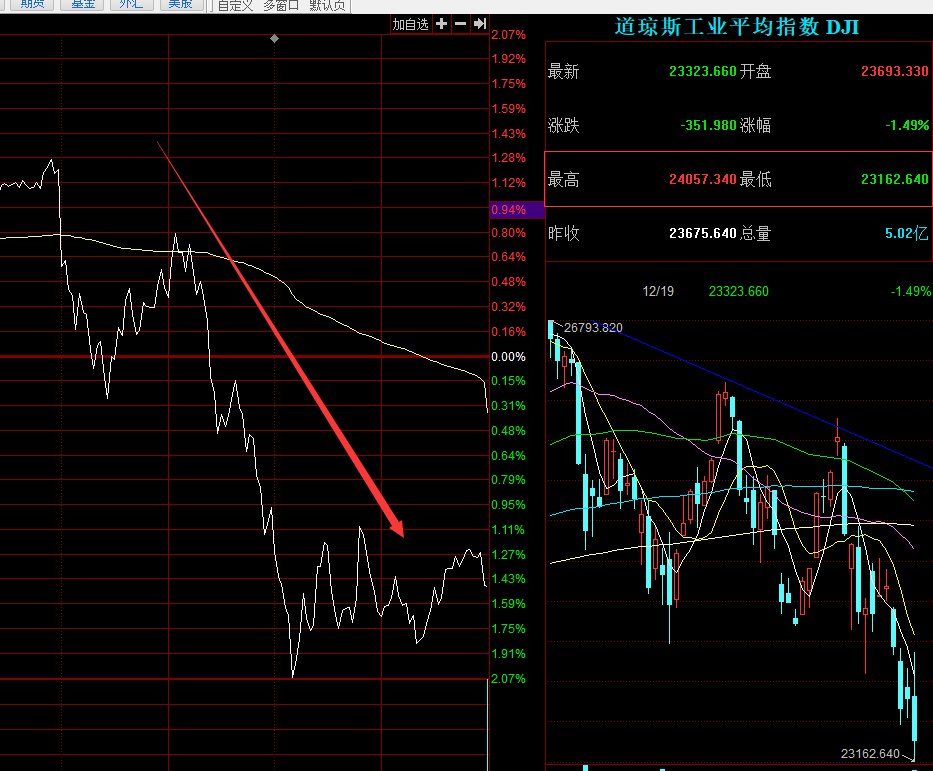Switch to the 基金 tab
Image resolution: width=933 pixels, height=771 pixels.
point(82,5)
